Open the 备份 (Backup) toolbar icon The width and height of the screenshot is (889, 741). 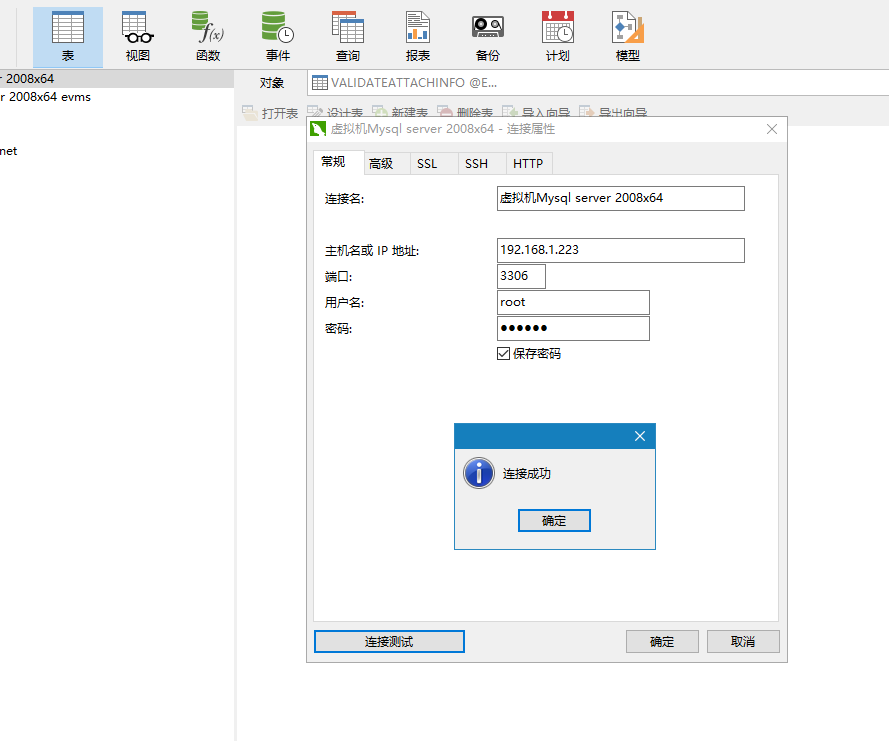click(488, 37)
